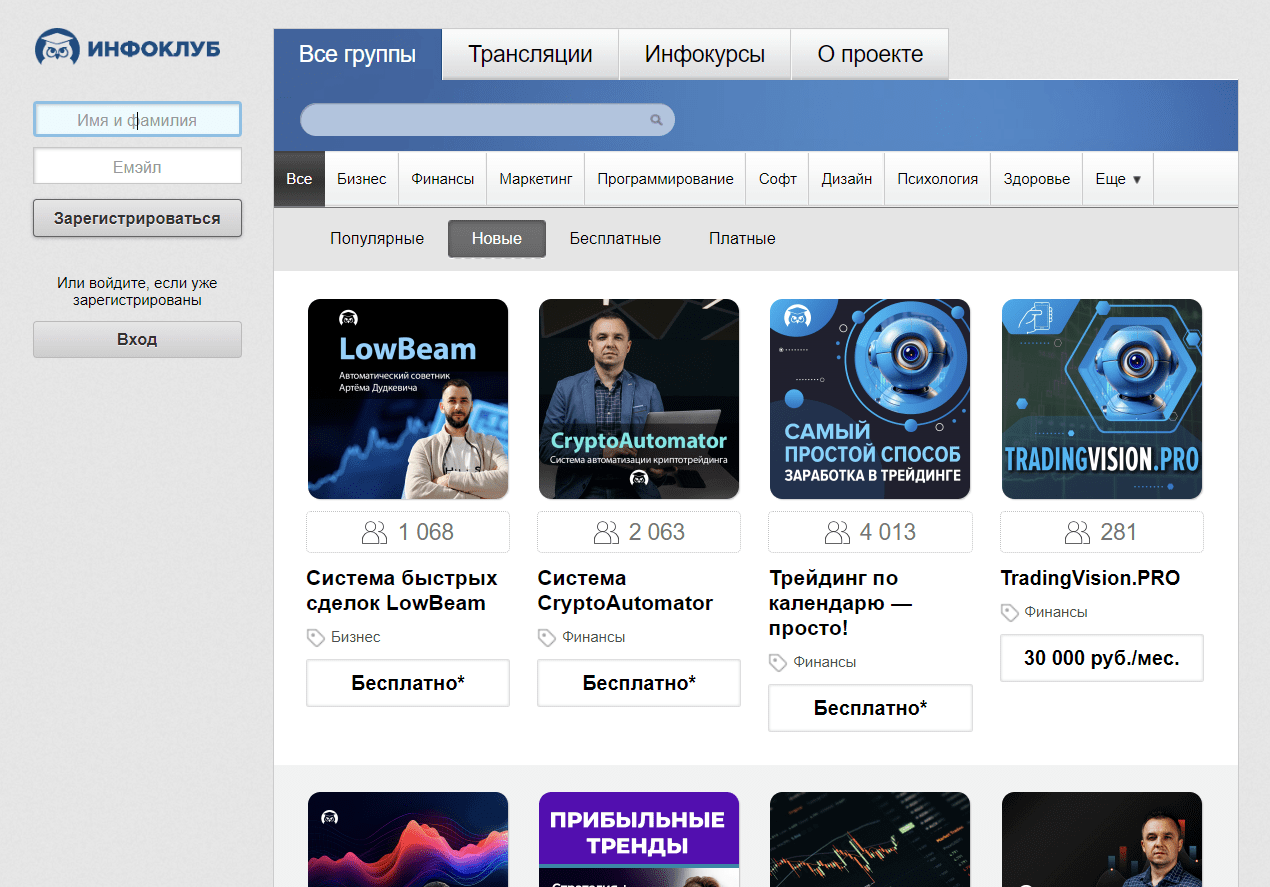Filter by Платные groups

(742, 238)
